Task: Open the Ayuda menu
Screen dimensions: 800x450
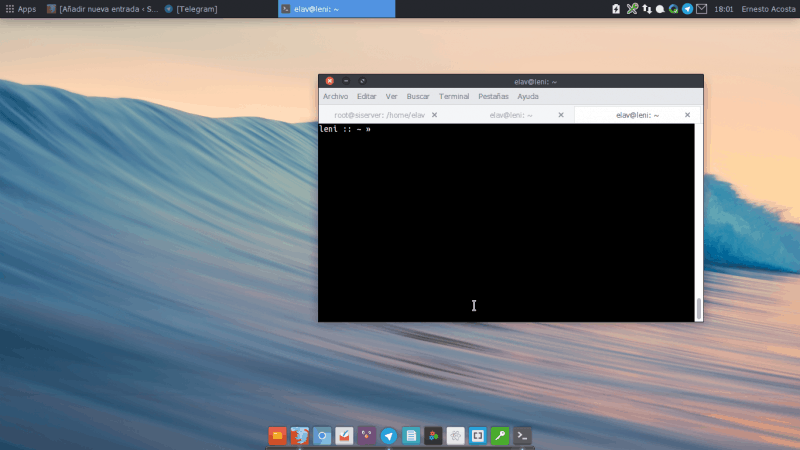Action: click(528, 96)
